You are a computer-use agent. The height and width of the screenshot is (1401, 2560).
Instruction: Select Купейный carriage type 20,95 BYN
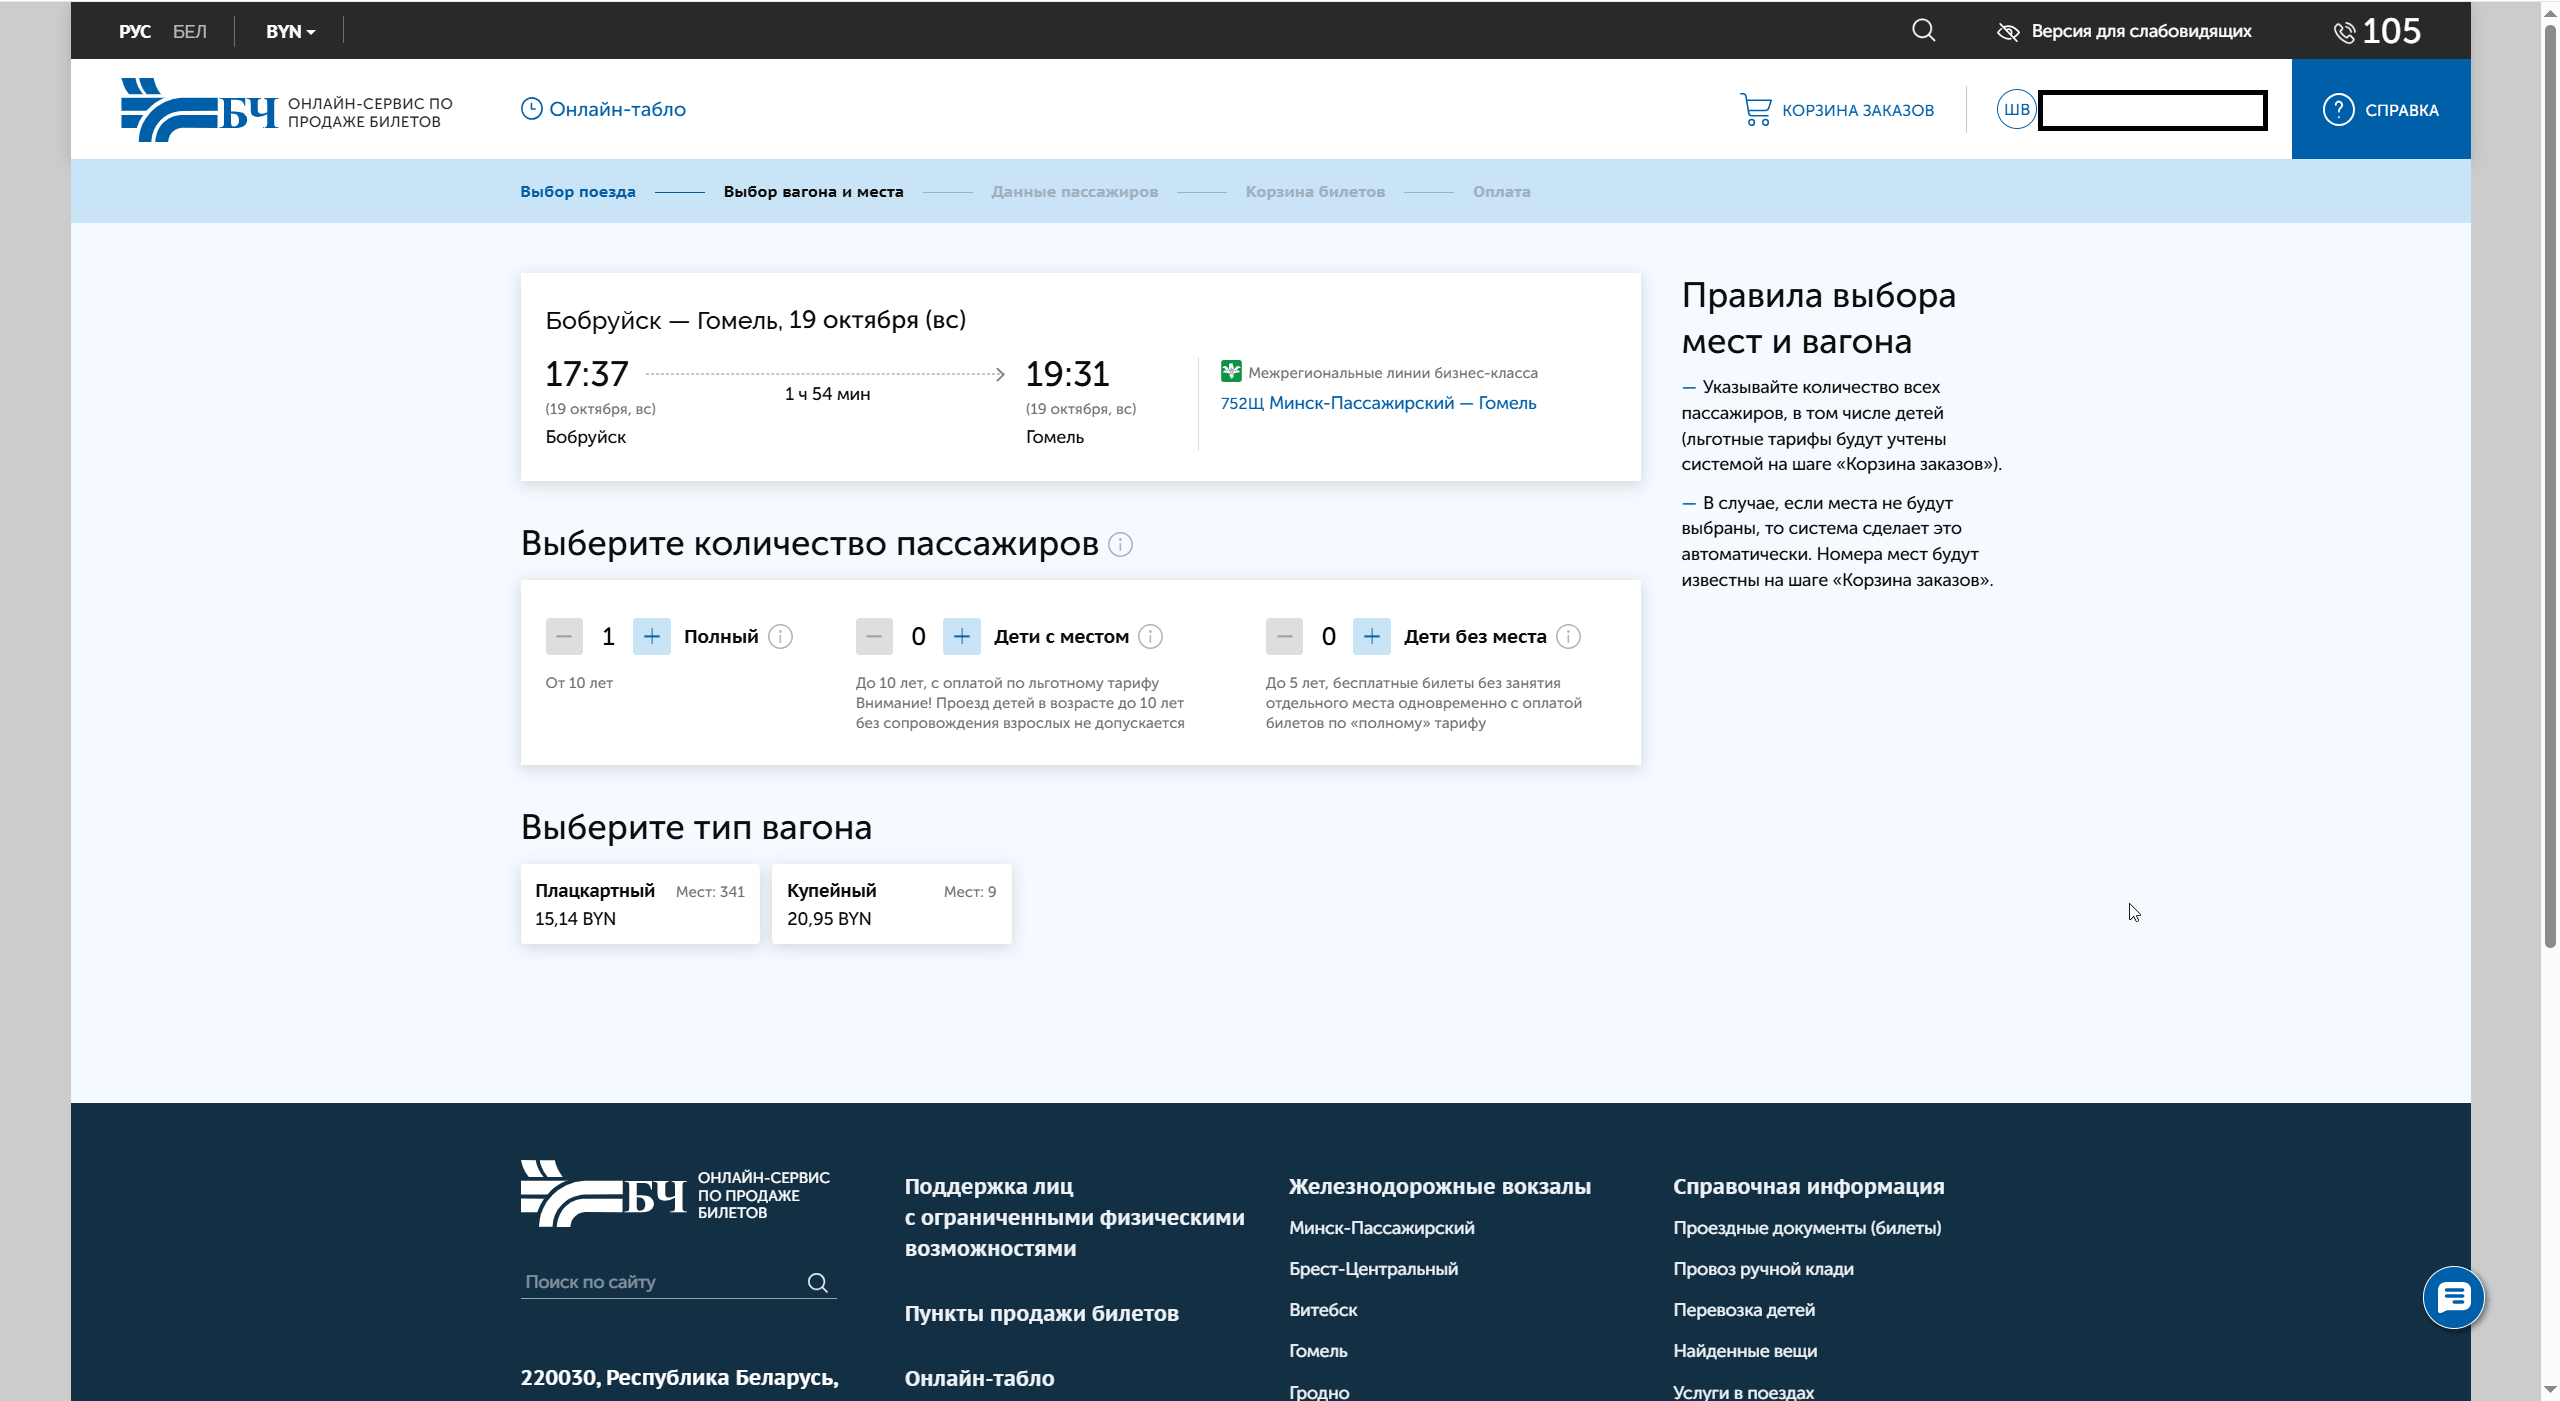(892, 904)
